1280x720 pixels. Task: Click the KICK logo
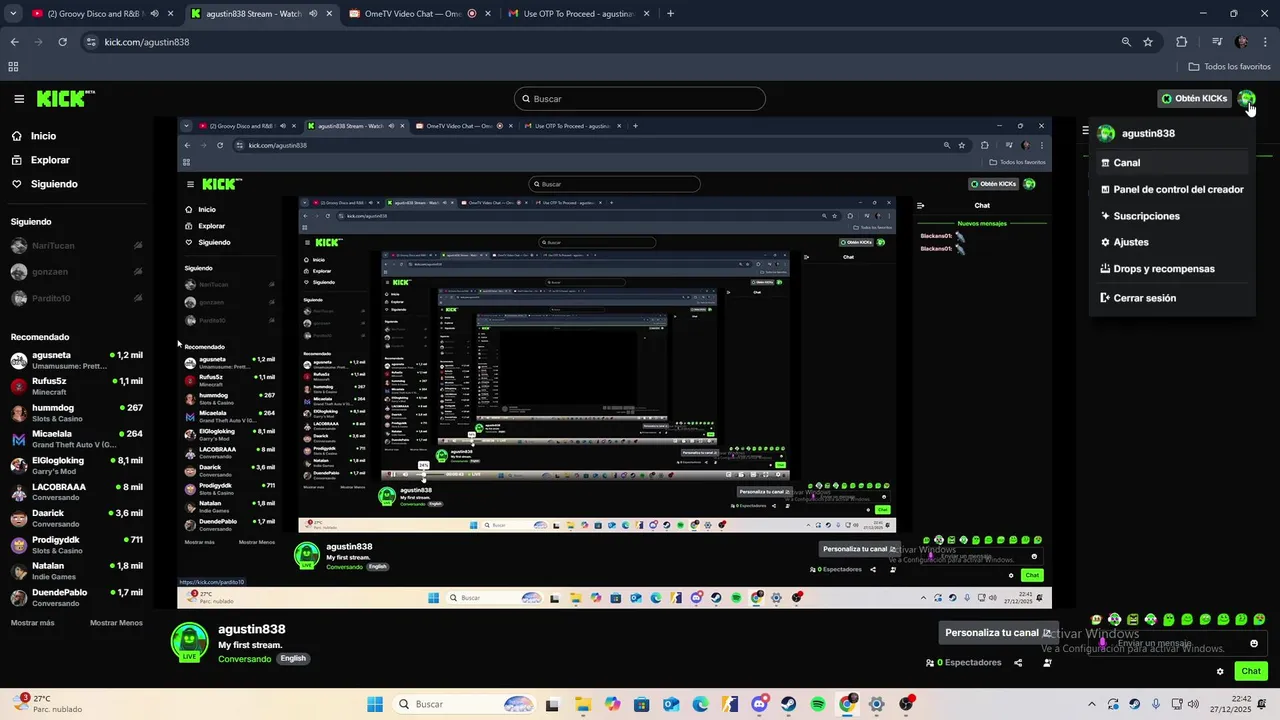65,98
